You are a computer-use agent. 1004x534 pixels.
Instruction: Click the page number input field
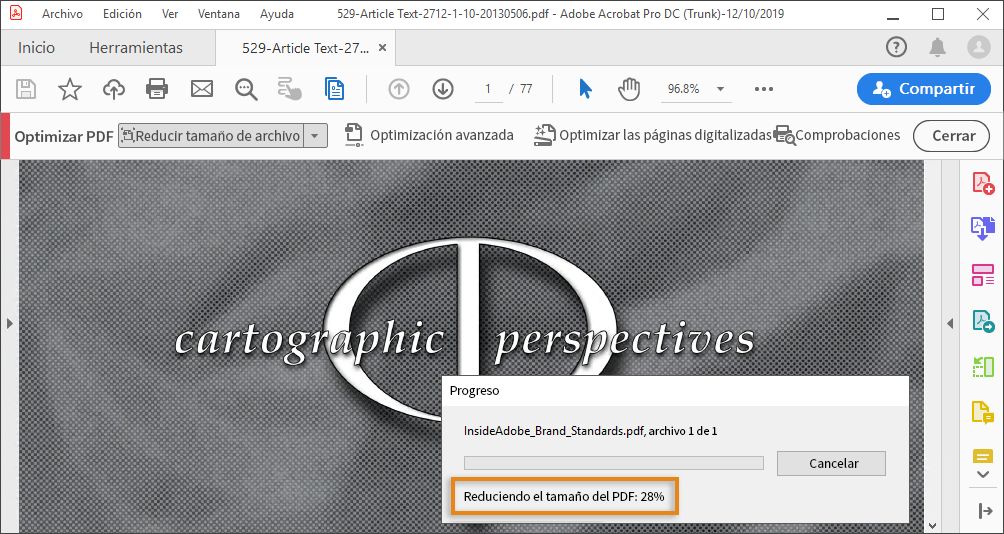pyautogui.click(x=489, y=89)
